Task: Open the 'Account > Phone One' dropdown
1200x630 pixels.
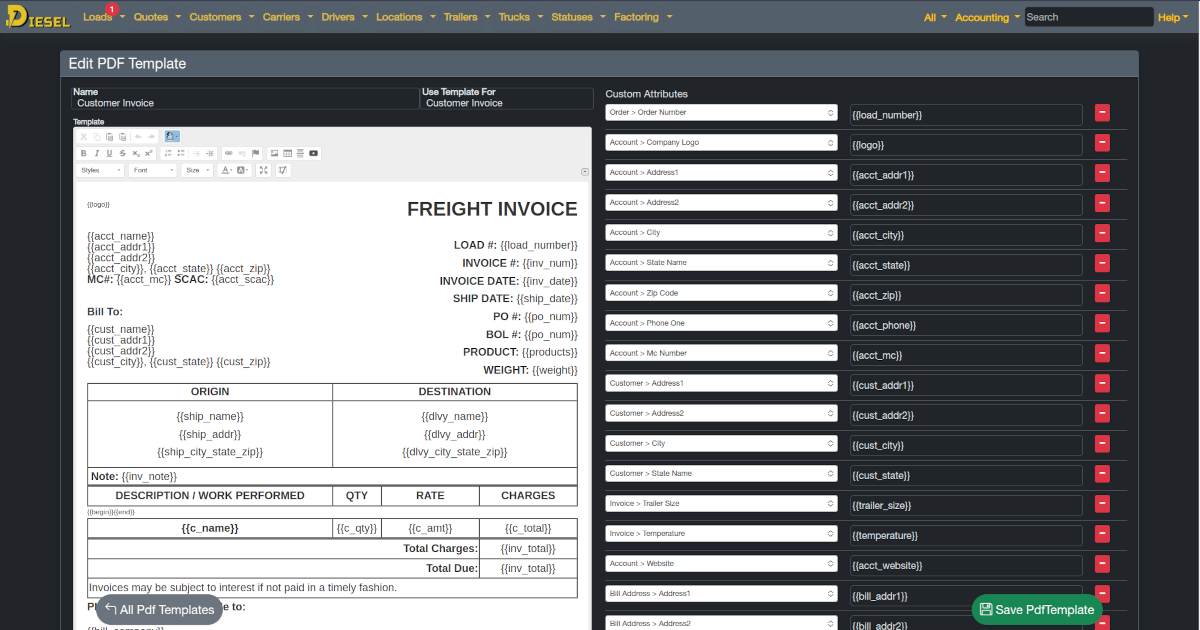Action: (721, 323)
